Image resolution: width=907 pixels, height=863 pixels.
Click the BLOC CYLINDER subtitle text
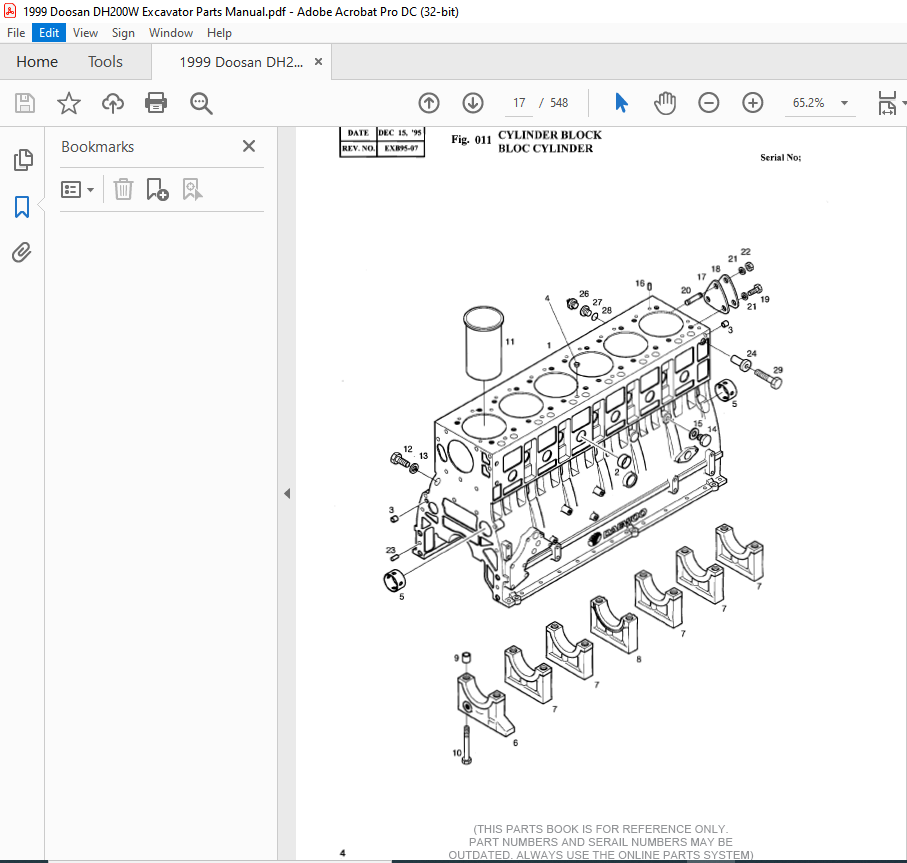click(545, 149)
